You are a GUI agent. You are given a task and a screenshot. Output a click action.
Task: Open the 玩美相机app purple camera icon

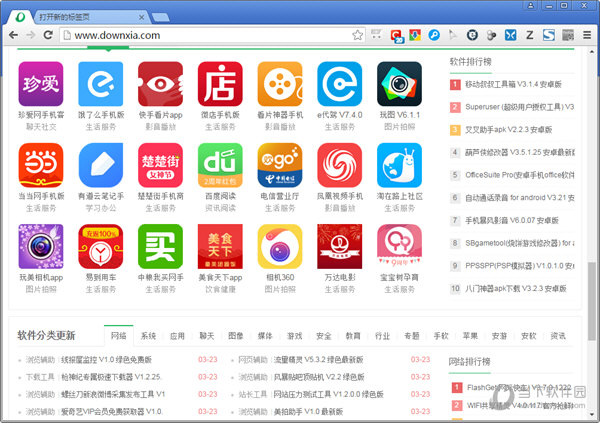41,247
